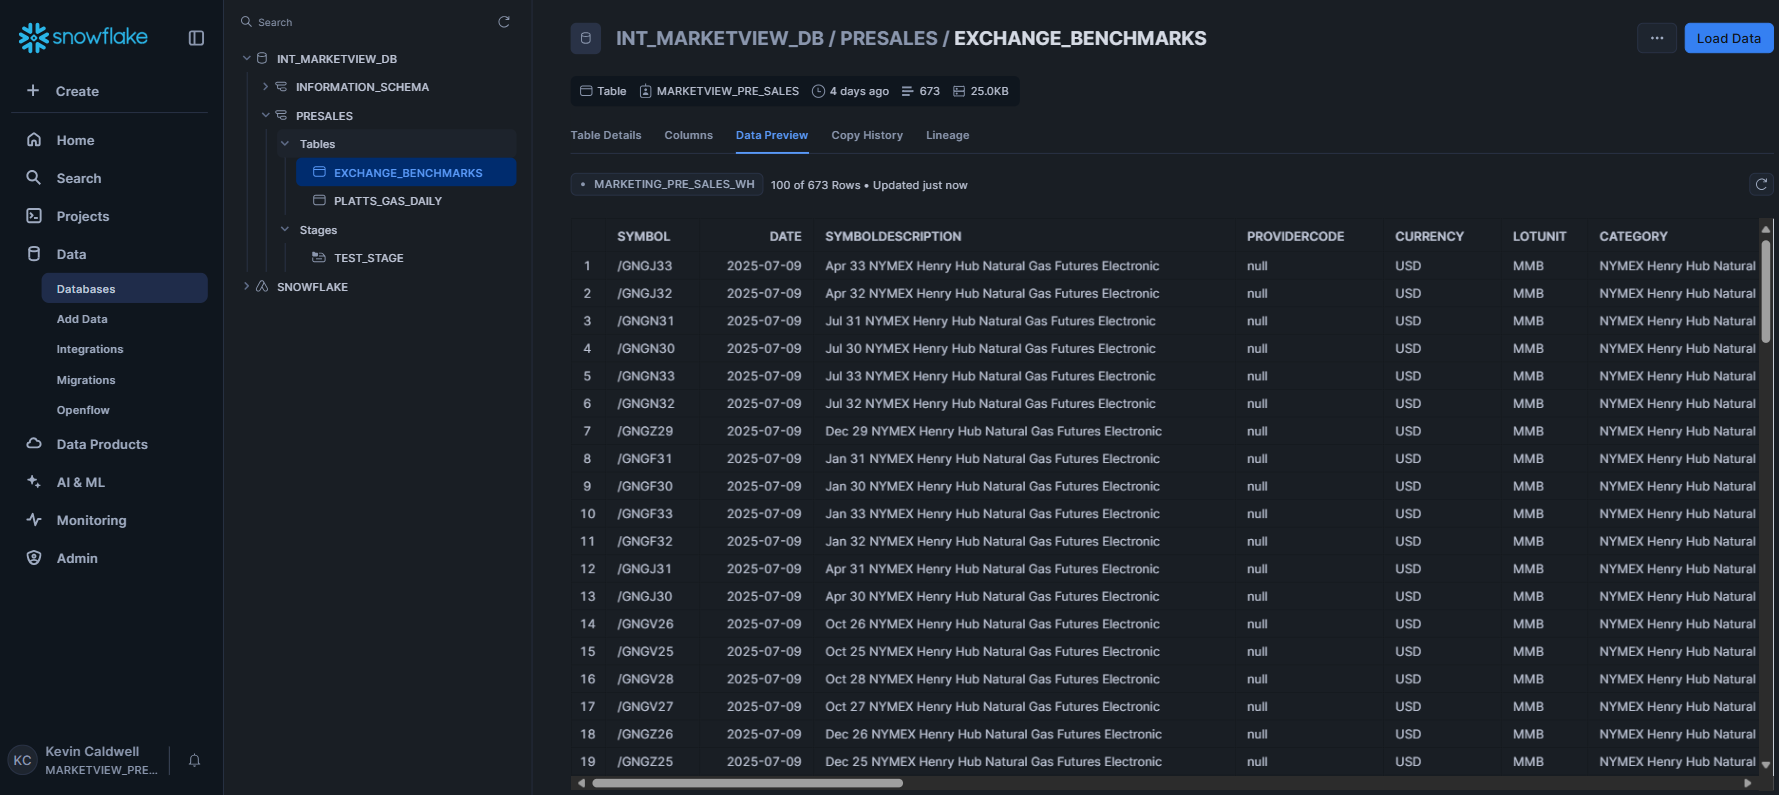Refresh the data preview results
This screenshot has width=1779, height=795.
(x=1761, y=184)
